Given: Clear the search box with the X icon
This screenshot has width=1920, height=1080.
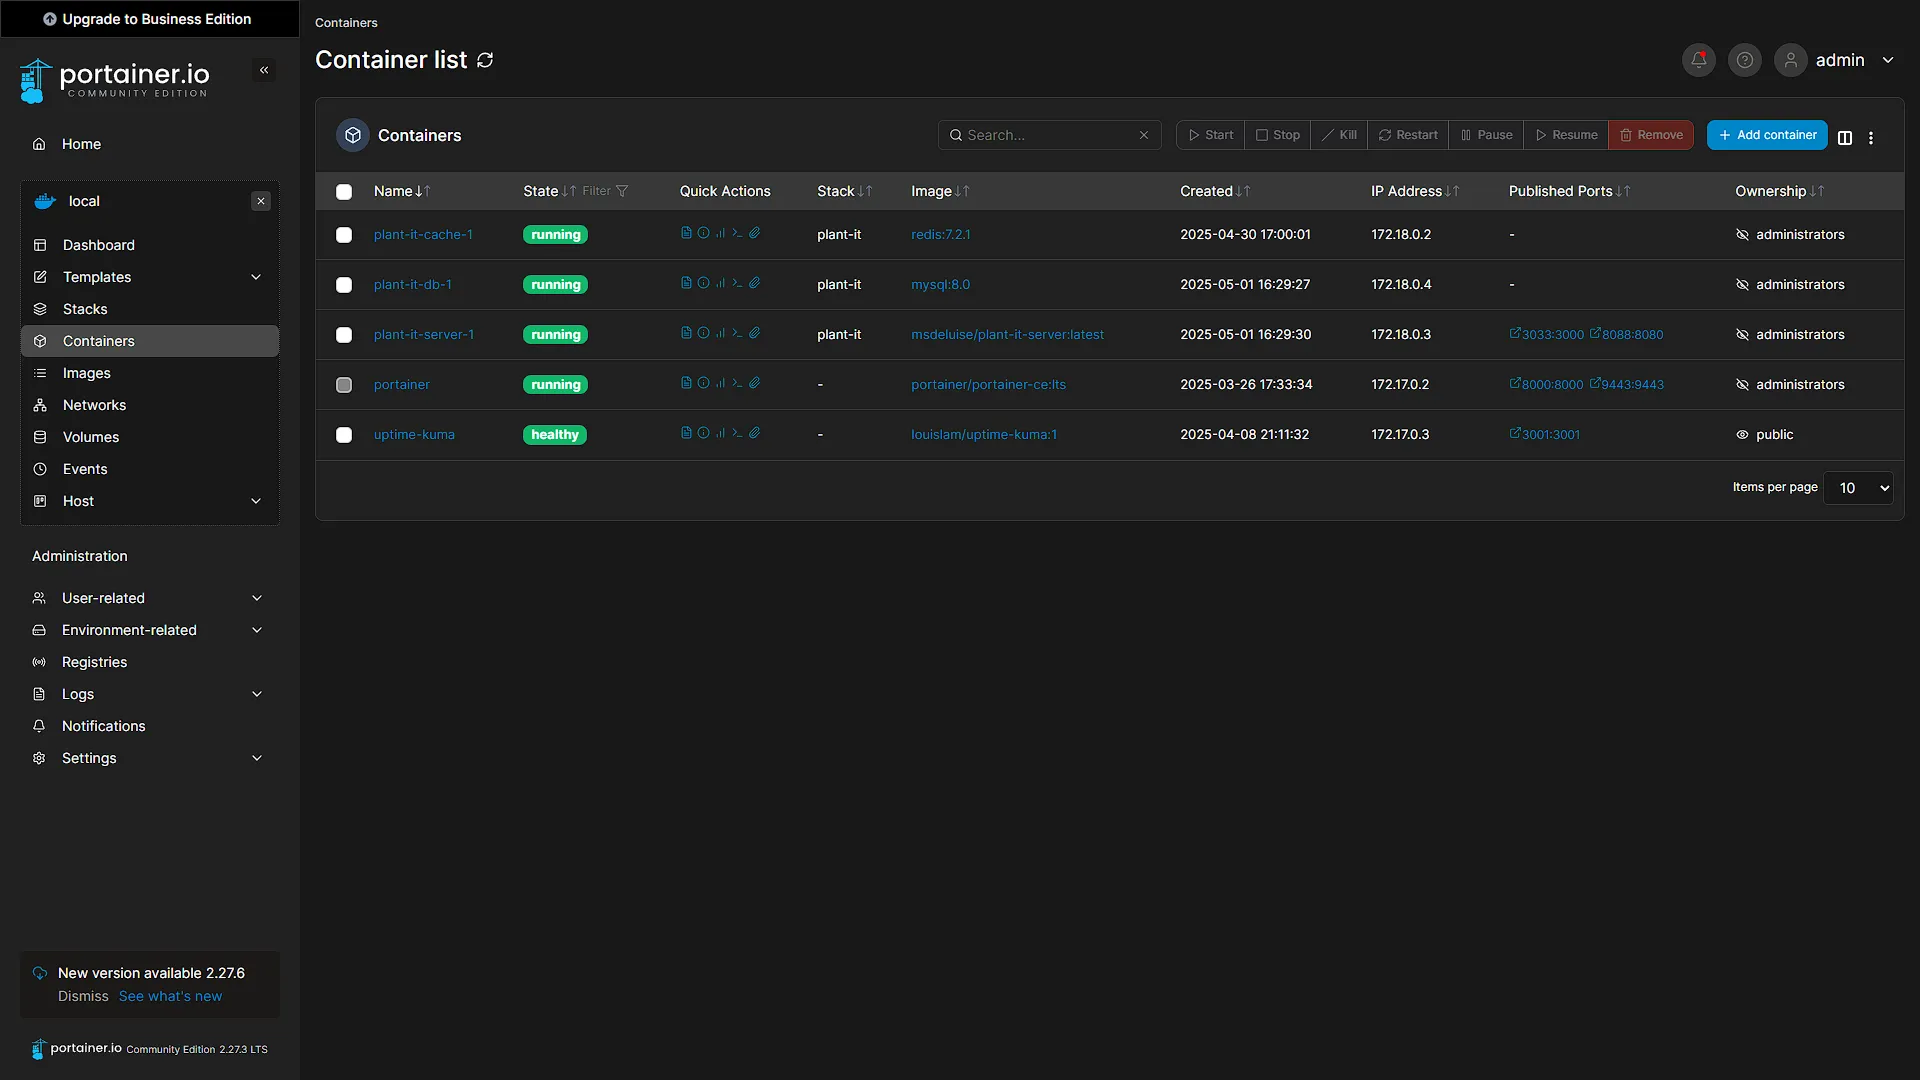Looking at the screenshot, I should (1144, 135).
